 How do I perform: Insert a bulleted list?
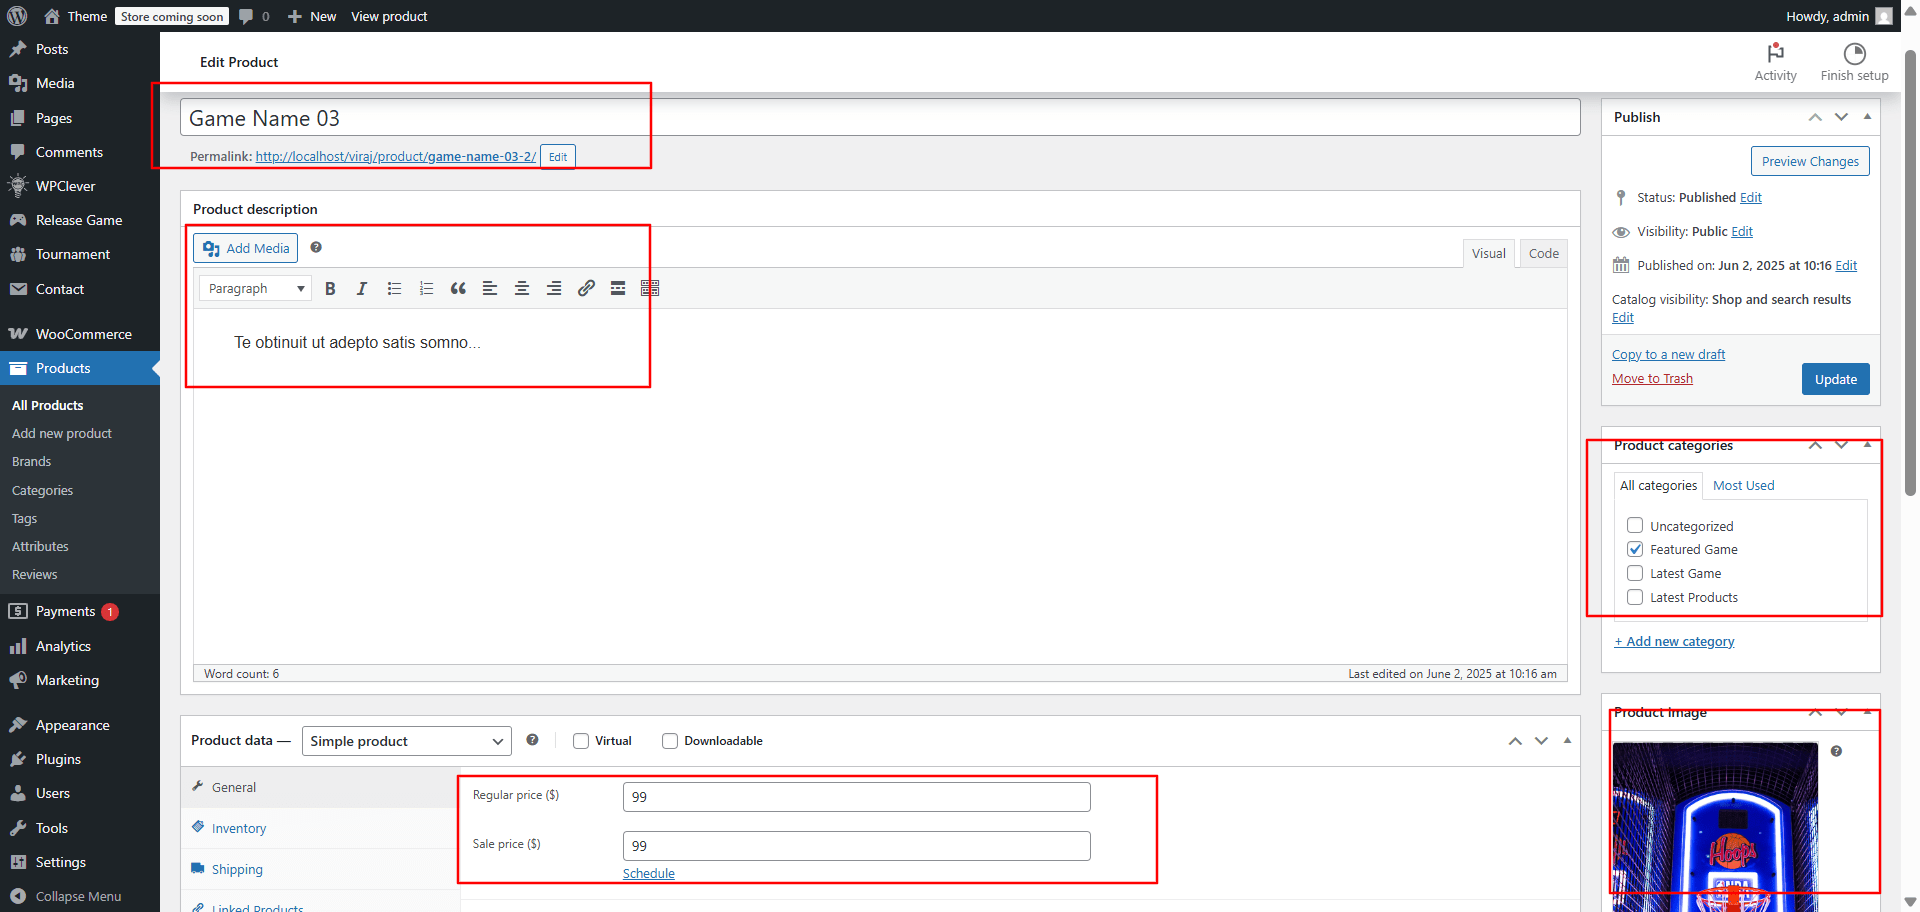click(394, 288)
